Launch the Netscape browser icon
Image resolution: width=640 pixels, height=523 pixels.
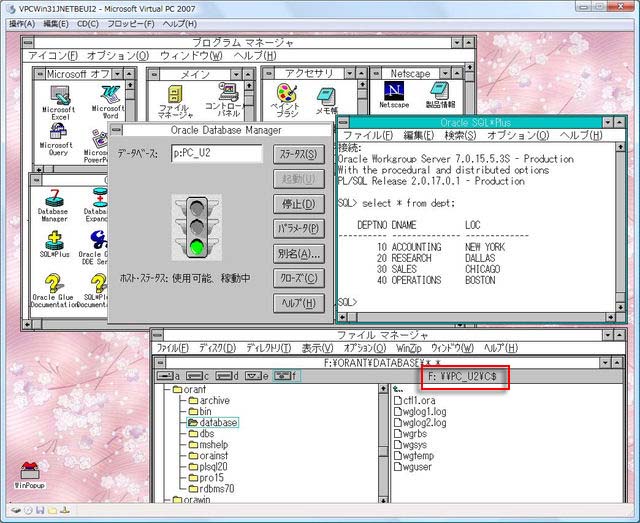click(394, 95)
